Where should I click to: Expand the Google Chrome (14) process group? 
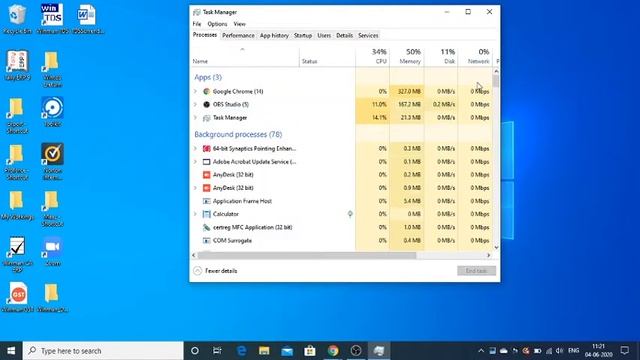point(195,91)
